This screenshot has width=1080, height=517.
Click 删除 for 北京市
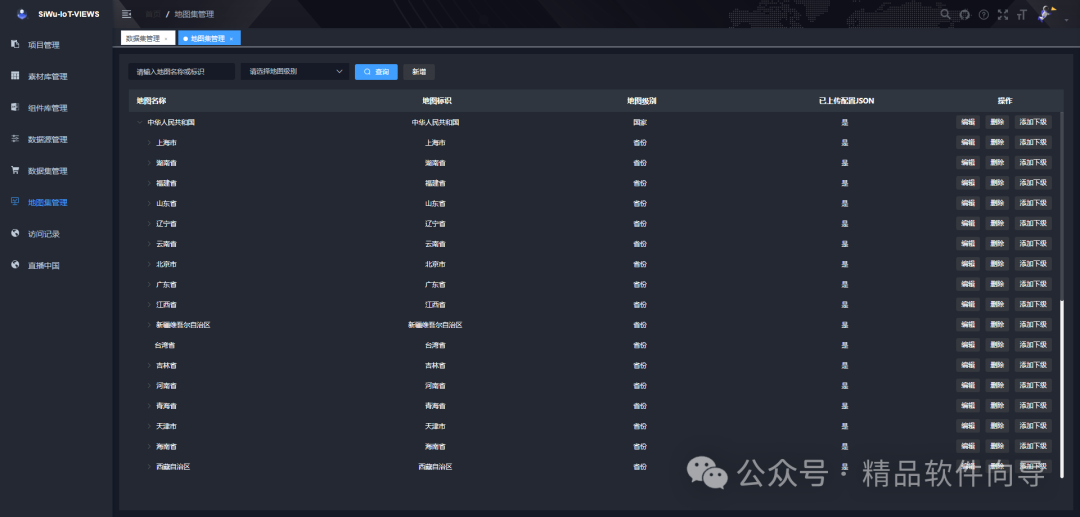(x=997, y=264)
